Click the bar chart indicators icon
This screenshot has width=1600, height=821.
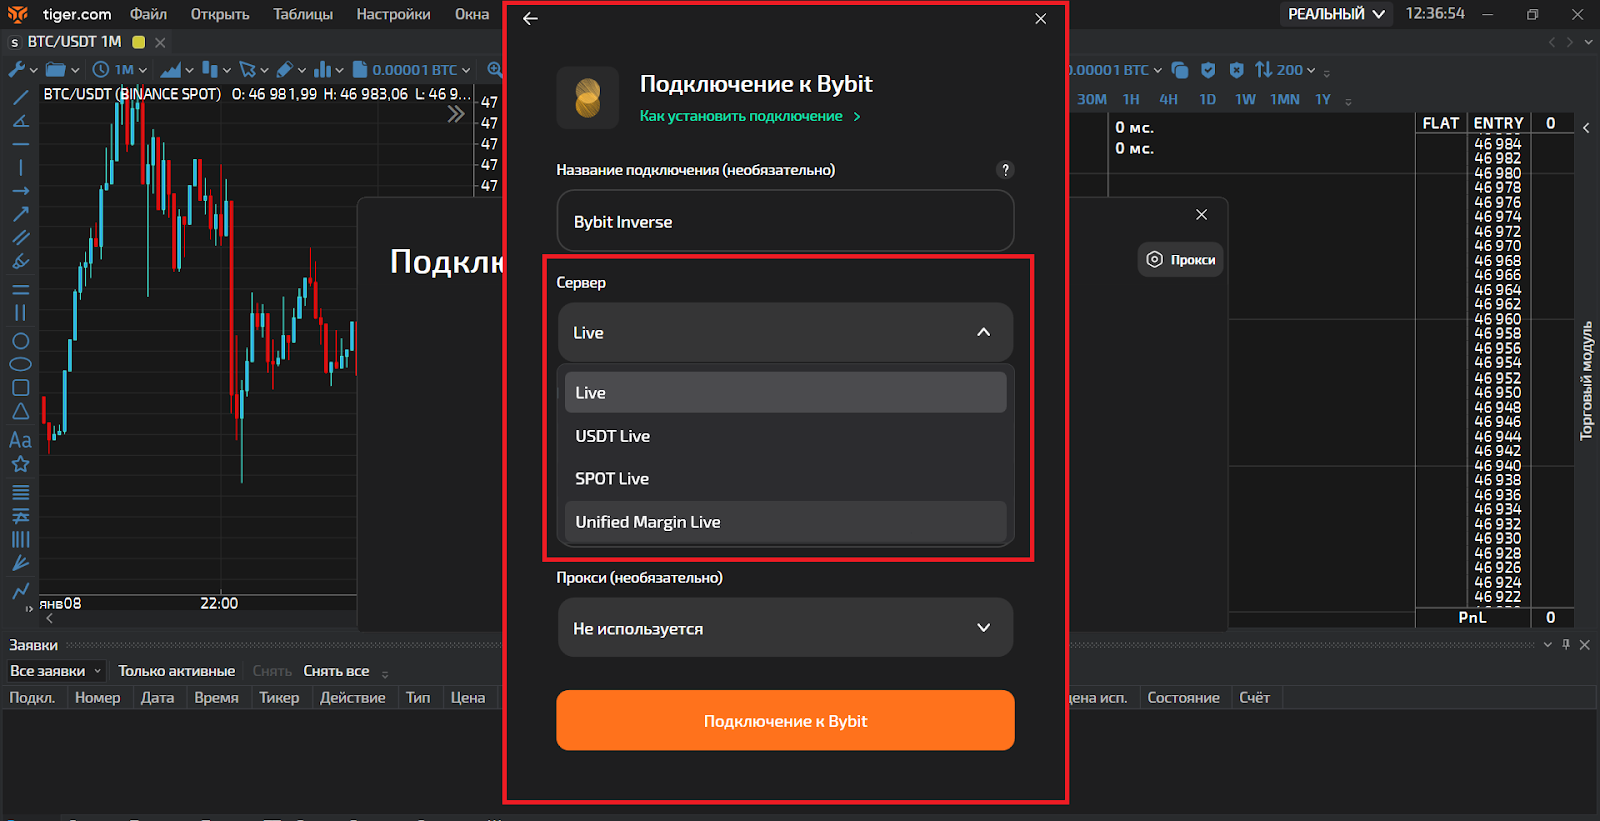(322, 70)
